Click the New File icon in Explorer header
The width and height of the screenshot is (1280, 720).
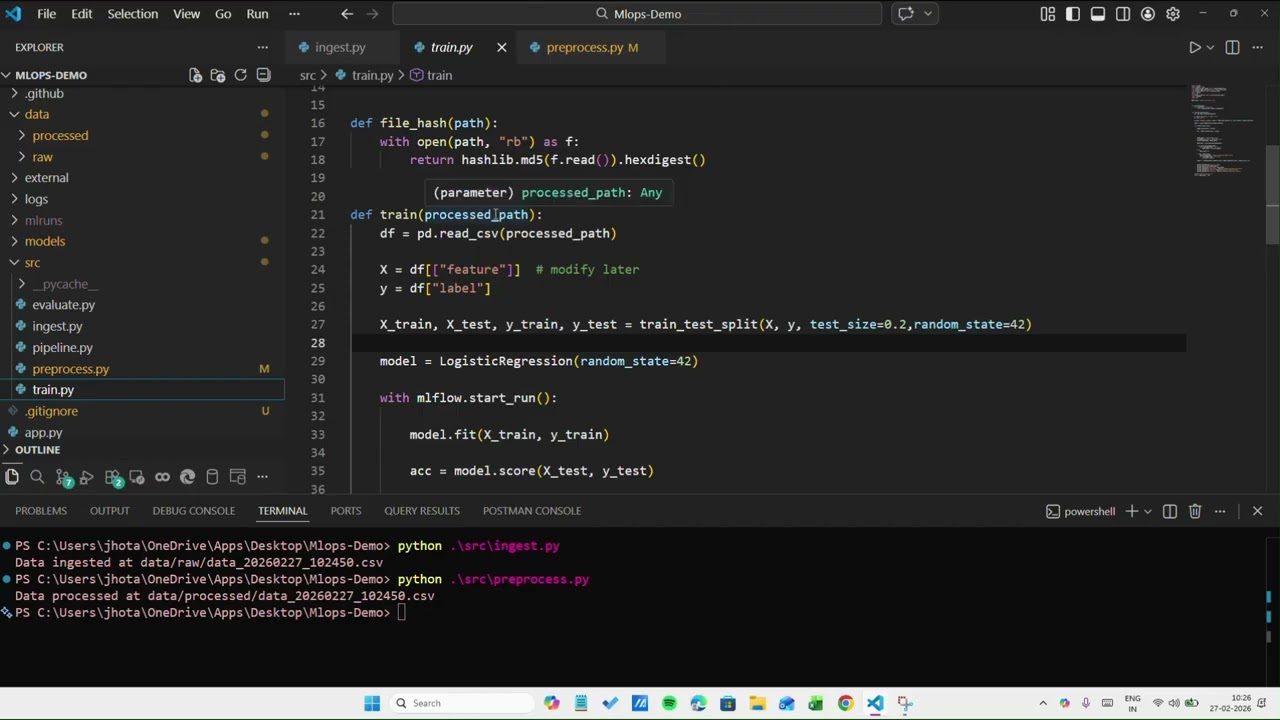pyautogui.click(x=195, y=75)
